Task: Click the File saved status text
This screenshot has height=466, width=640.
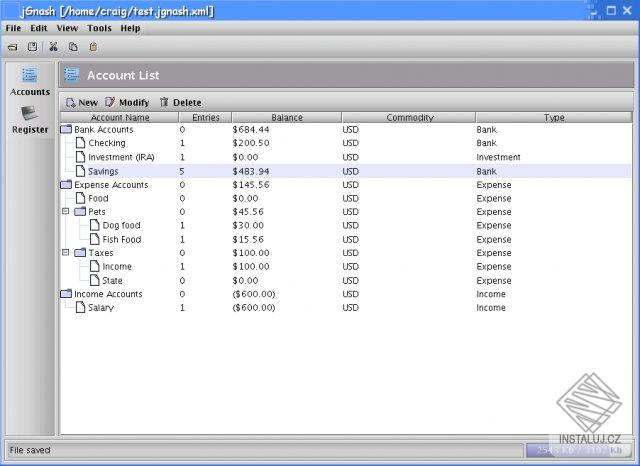Action: pos(30,450)
